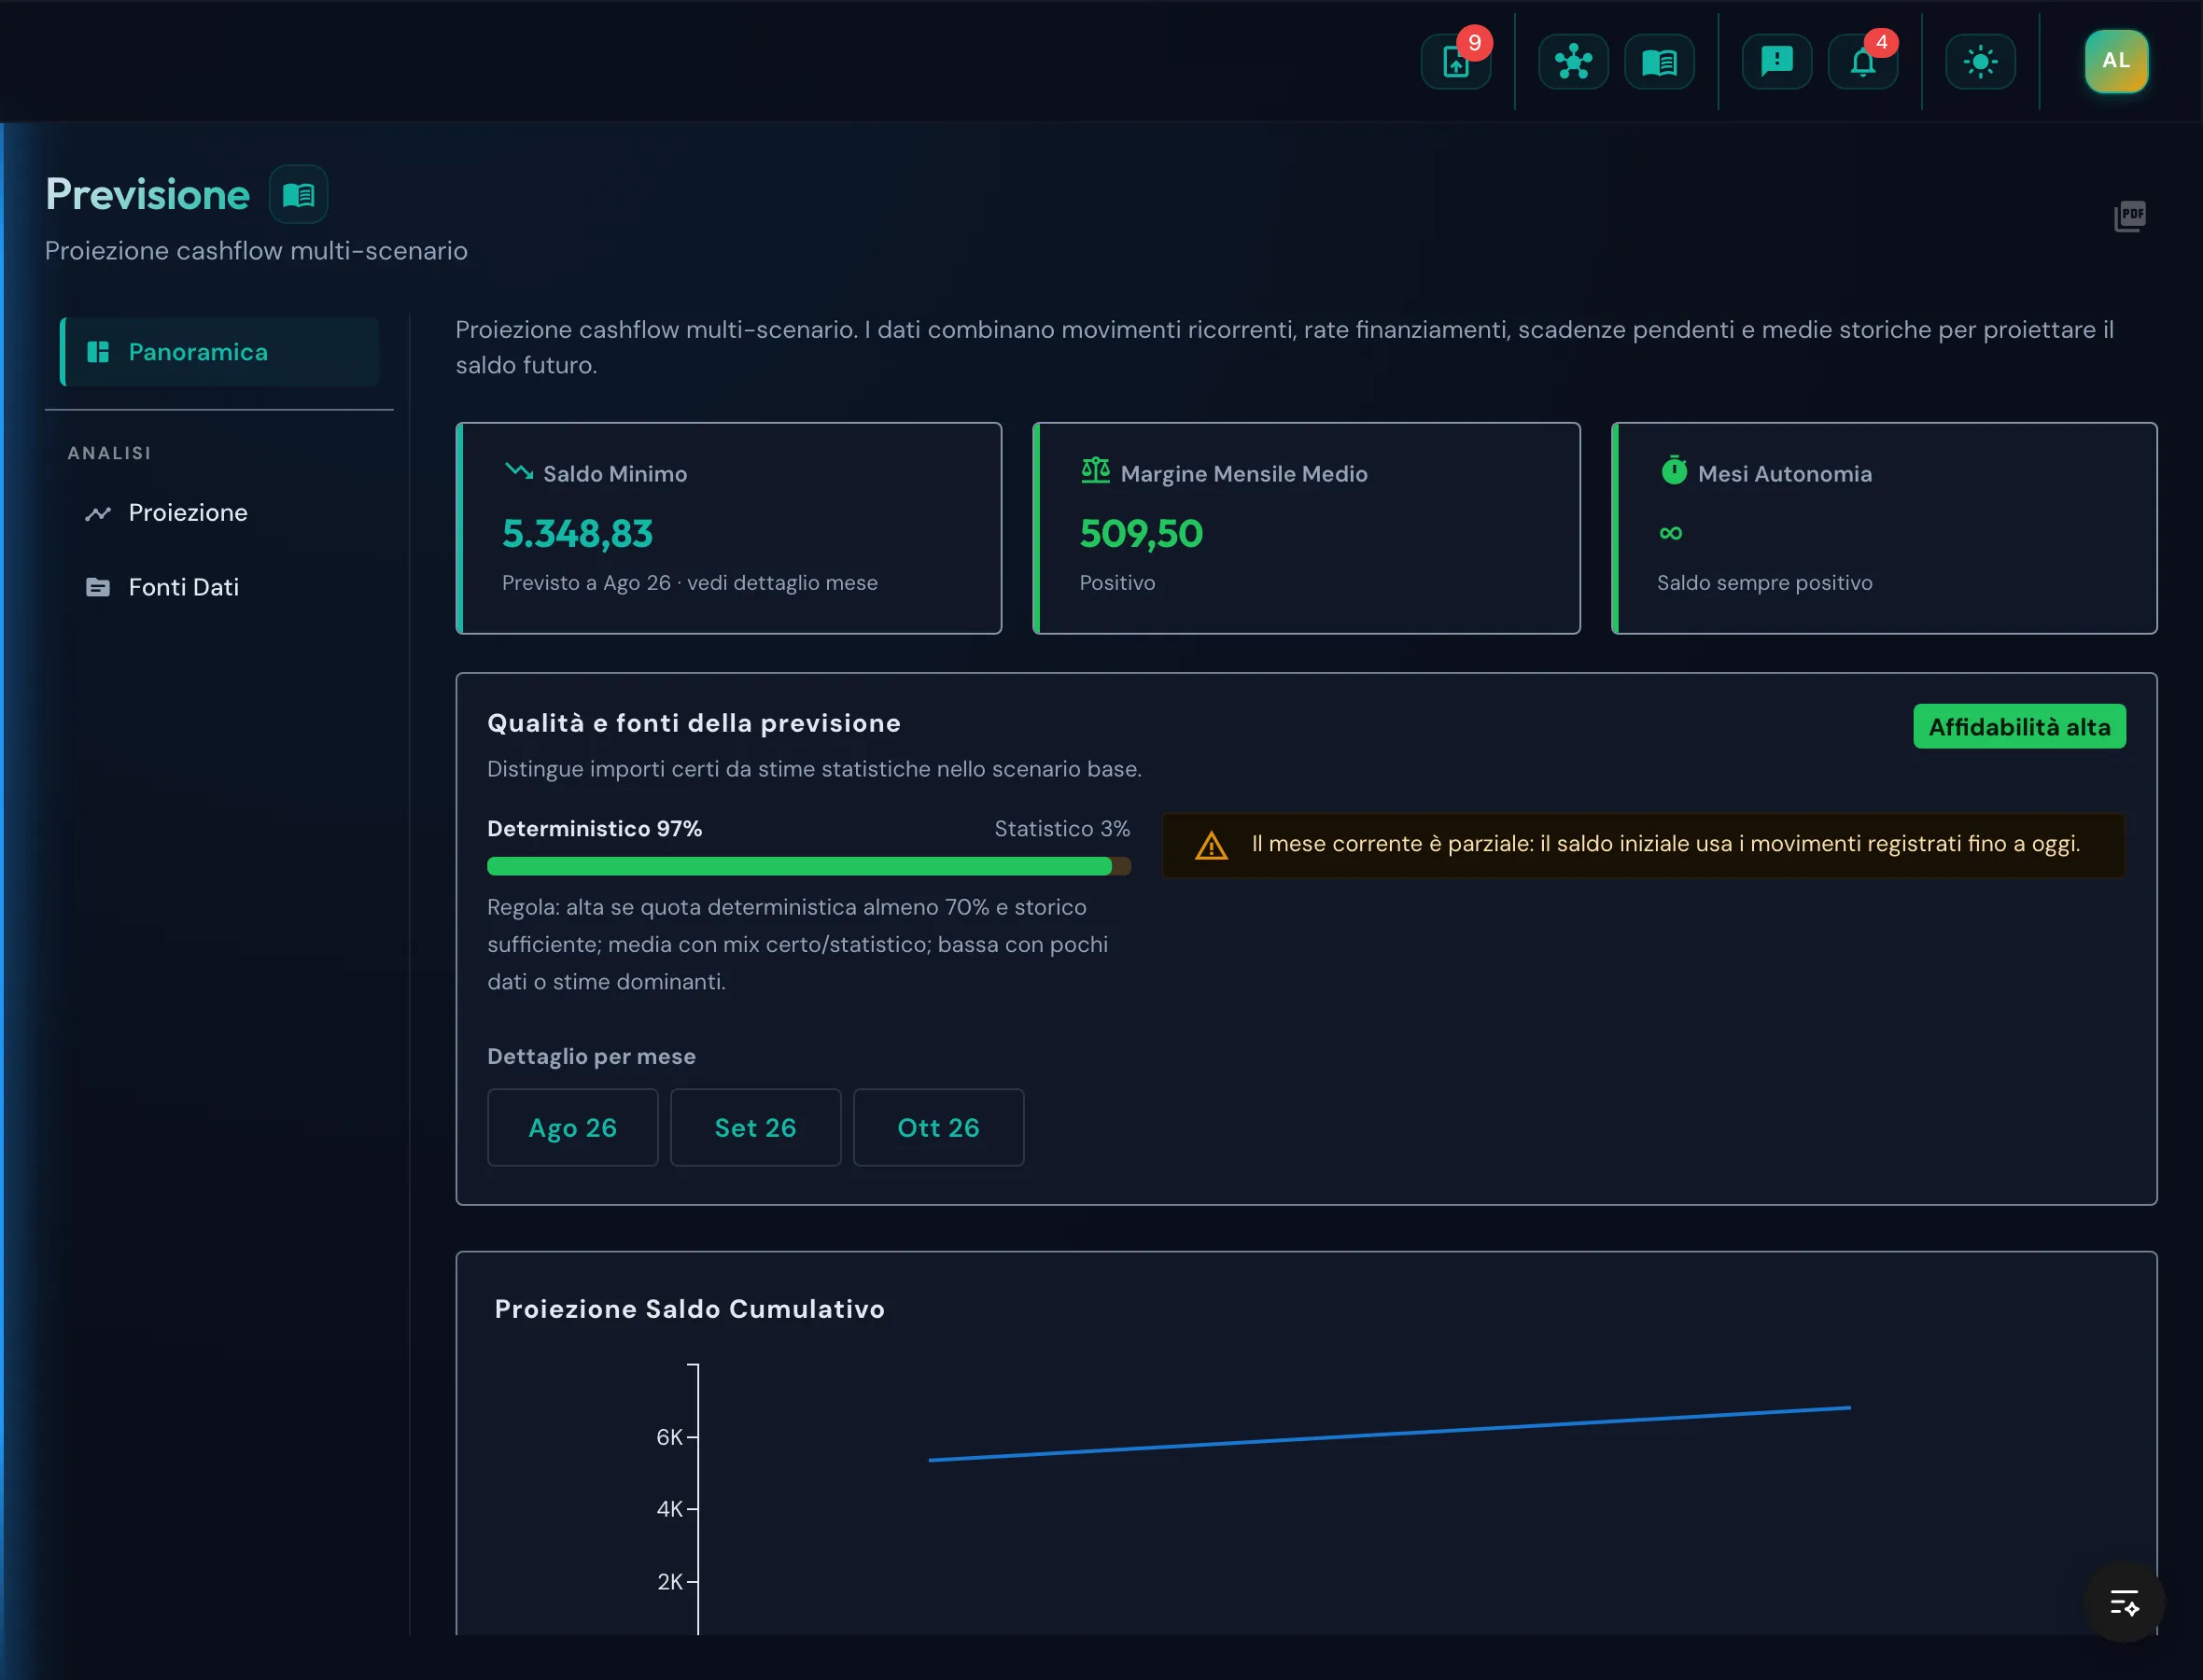Viewport: 2203px width, 1680px height.
Task: Open notifications bell with badge 4
Action: click(x=1862, y=62)
